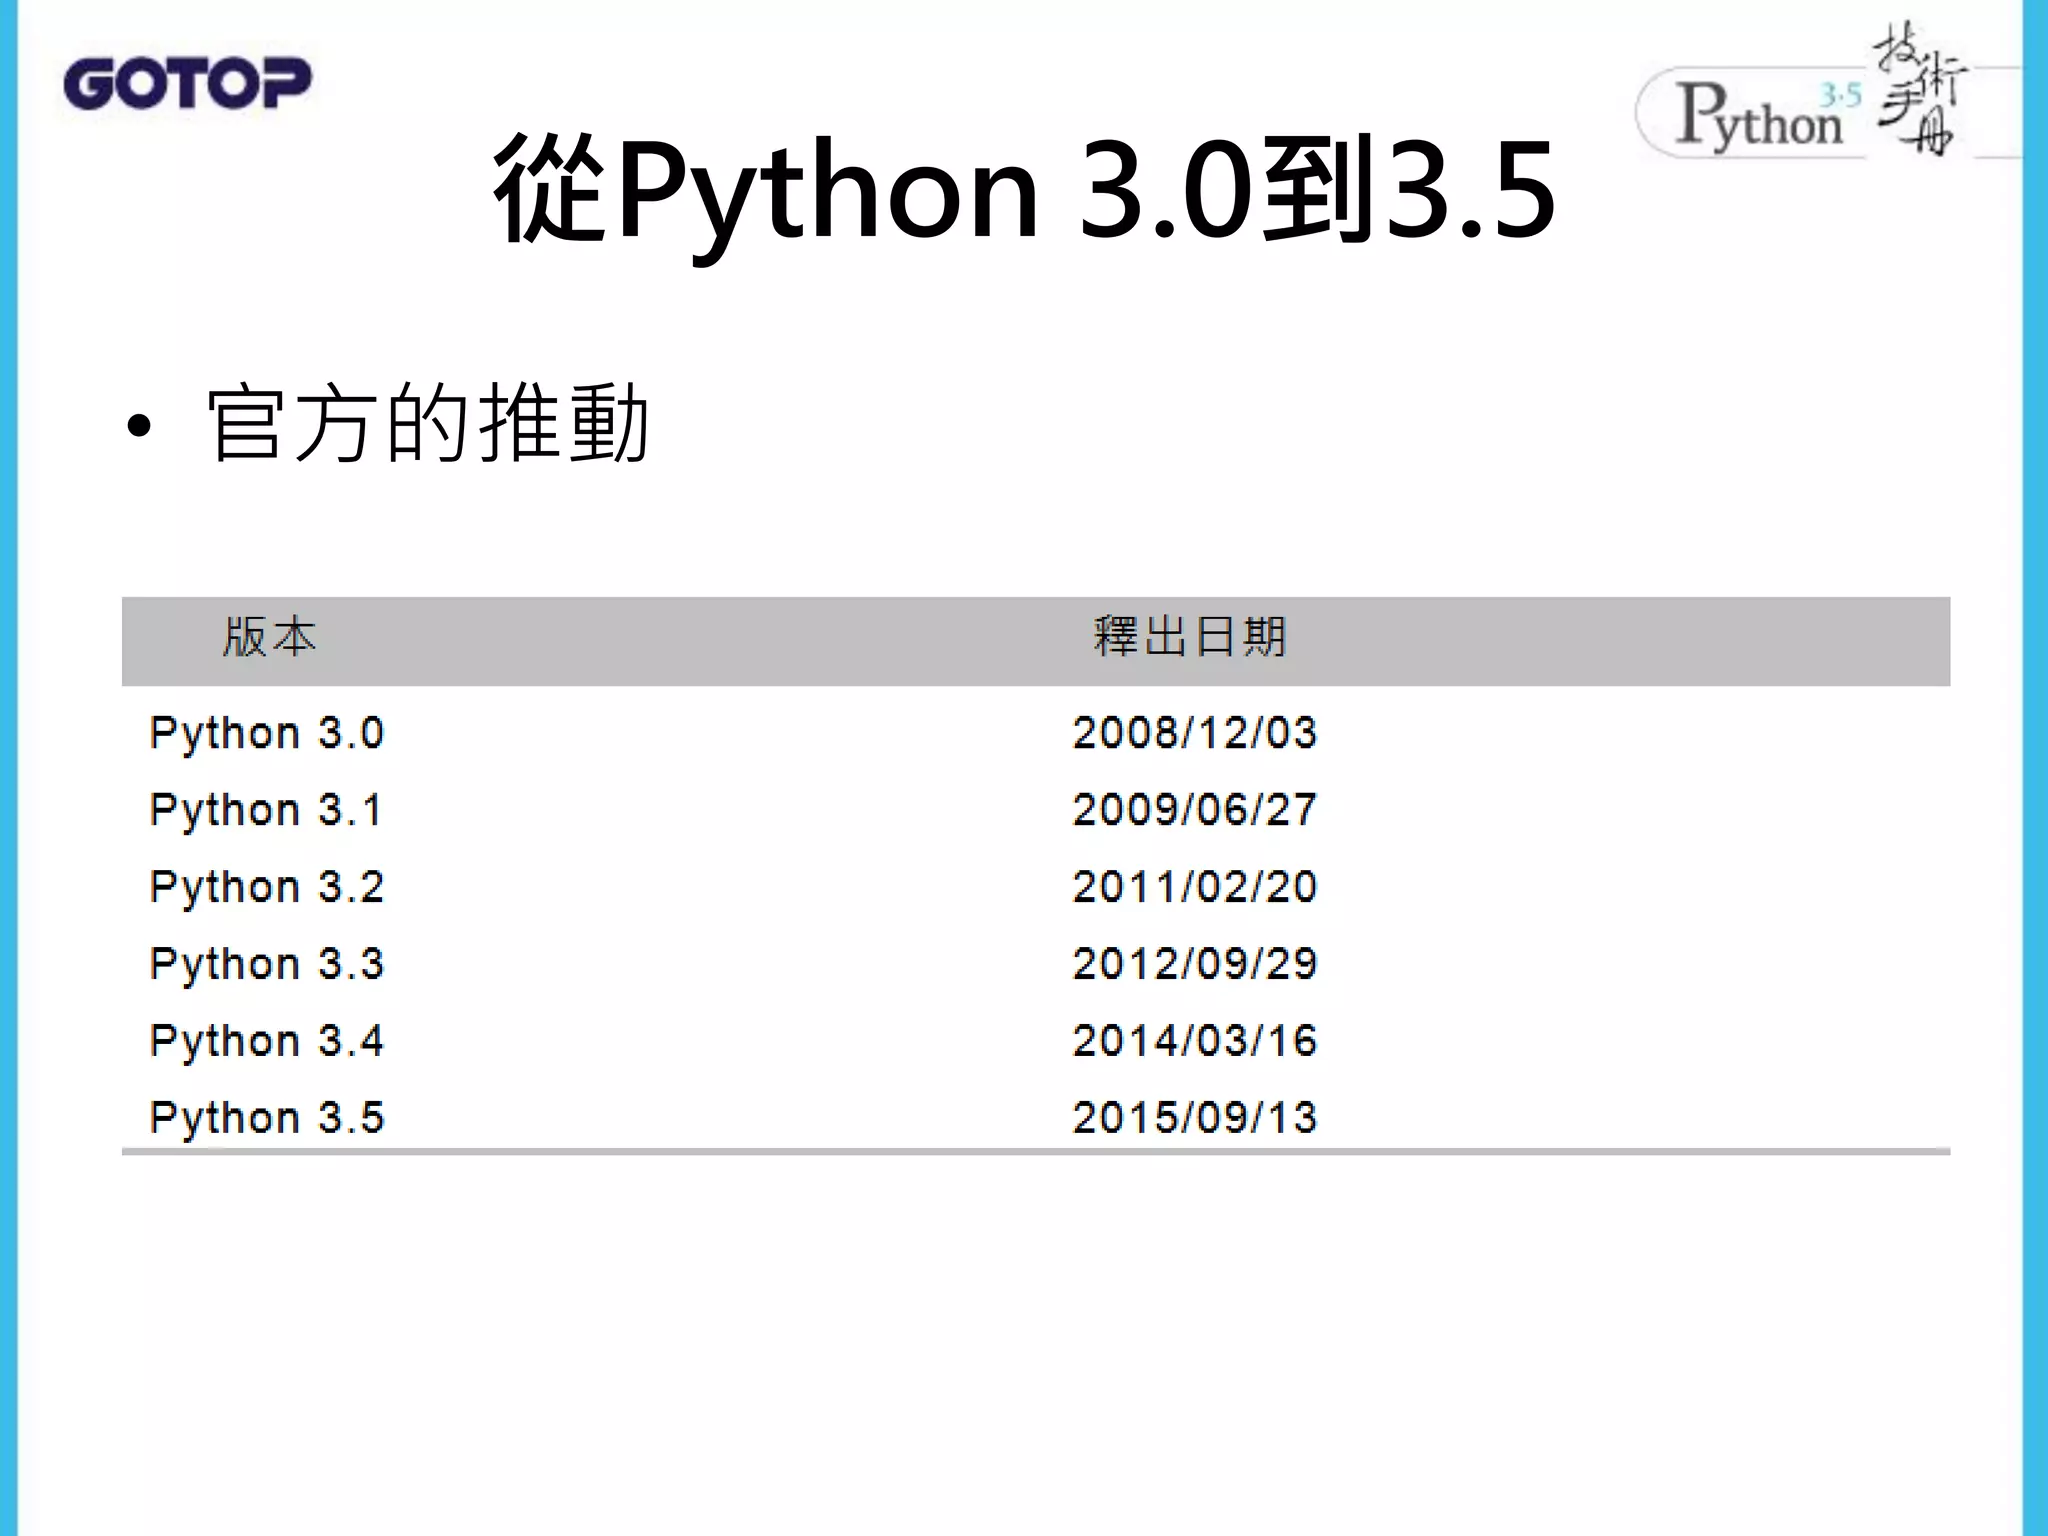Click the date 2015/09/13

1195,1118
